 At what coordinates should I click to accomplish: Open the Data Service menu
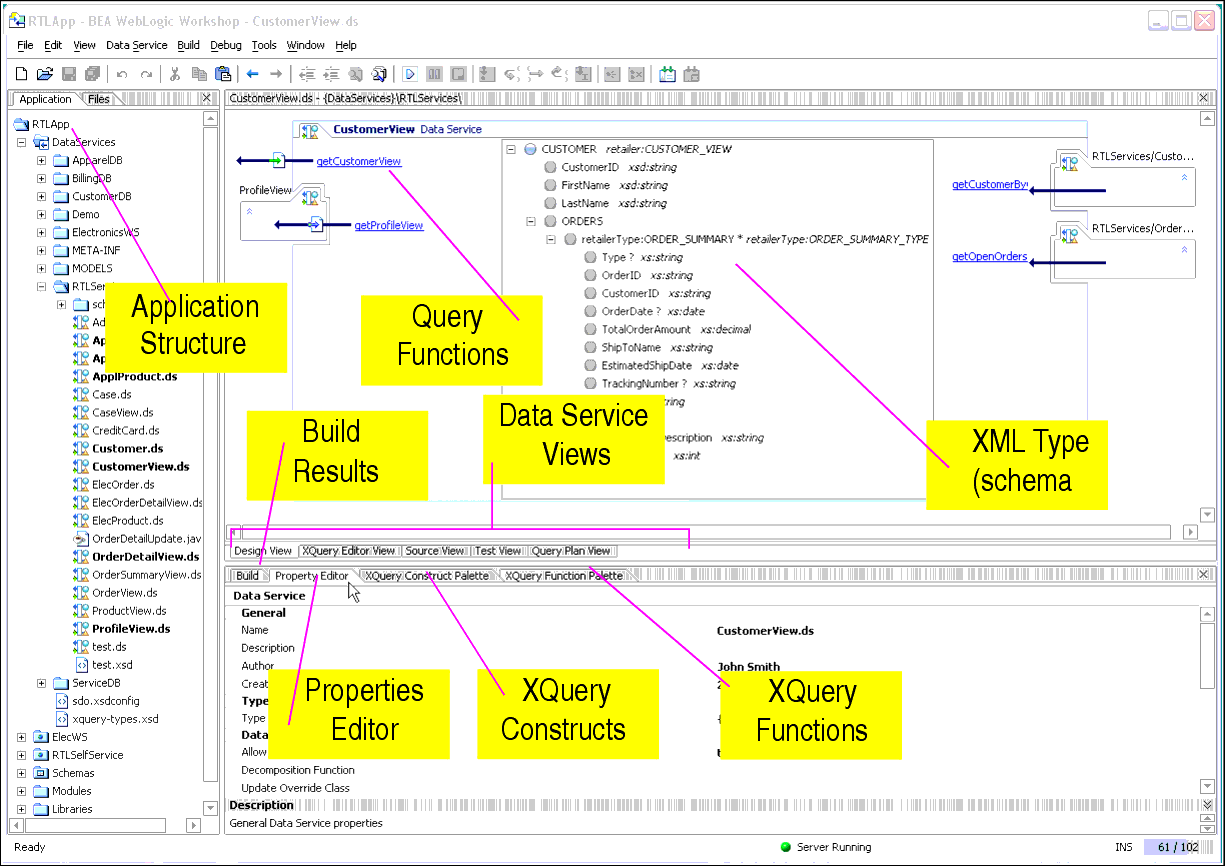137,45
